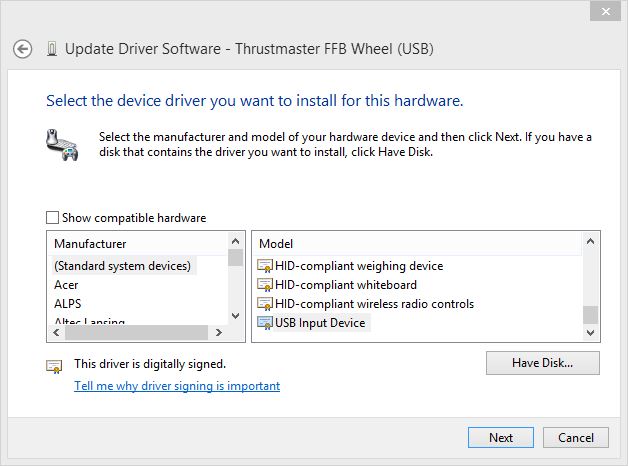Screen dimensions: 628x466
Task: Click Model list vertical scrollbar thumb
Action: (590, 315)
